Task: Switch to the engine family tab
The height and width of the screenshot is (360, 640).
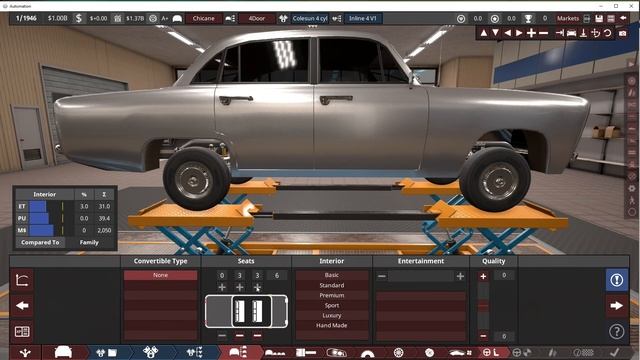Action: click(106, 352)
